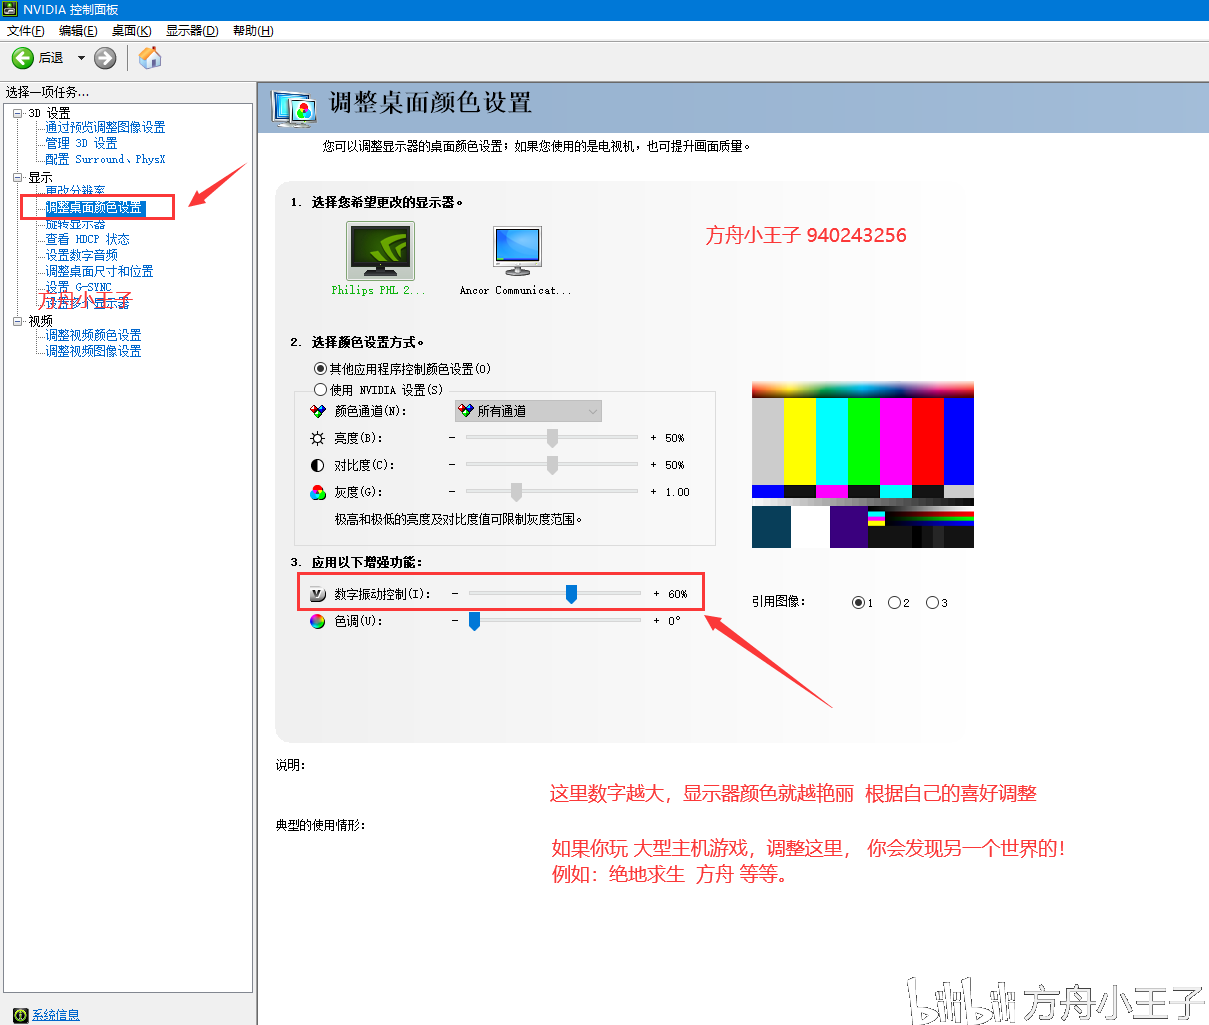Click the digital vibrance icon

(x=318, y=594)
